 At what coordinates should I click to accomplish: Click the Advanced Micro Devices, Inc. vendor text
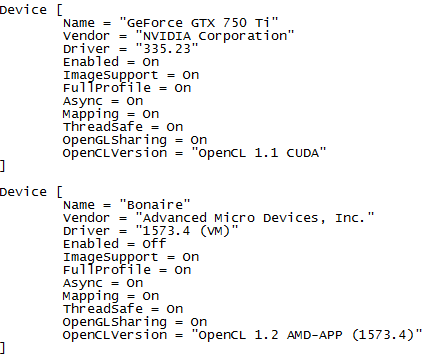(x=255, y=218)
